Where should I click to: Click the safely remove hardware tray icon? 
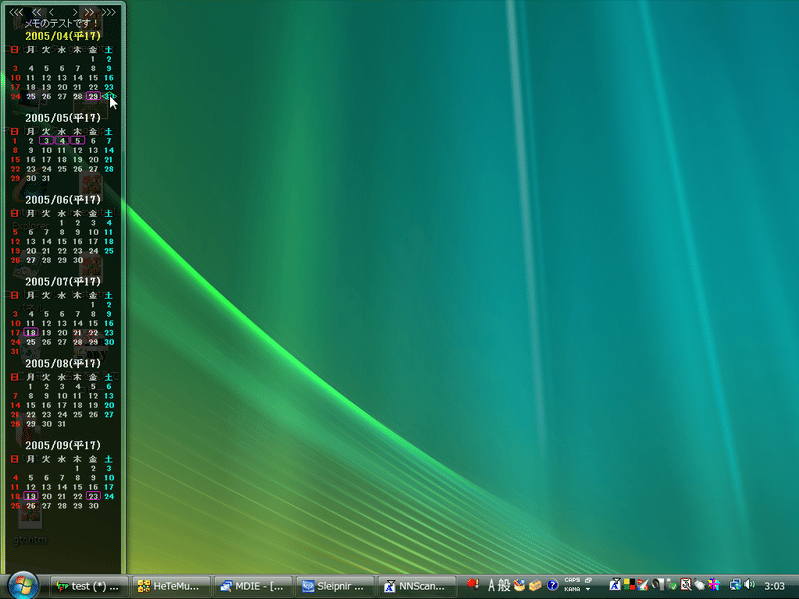pos(672,585)
